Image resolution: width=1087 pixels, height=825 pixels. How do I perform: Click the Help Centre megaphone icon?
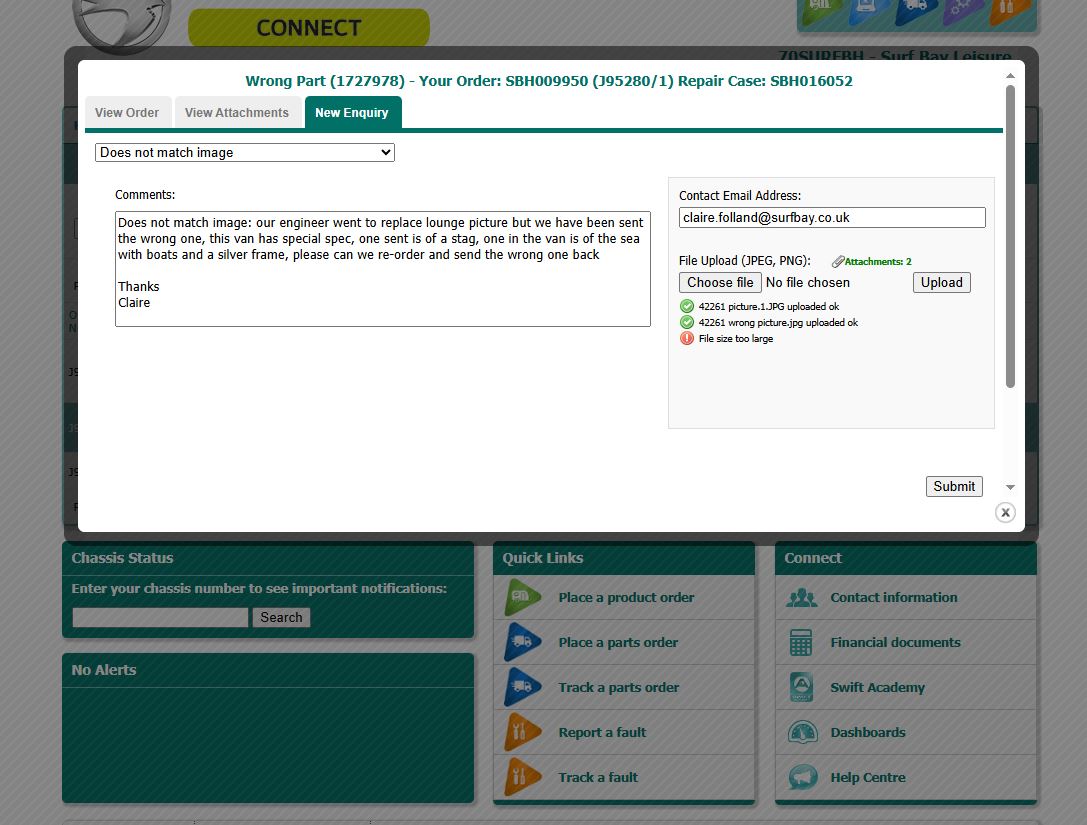(802, 778)
